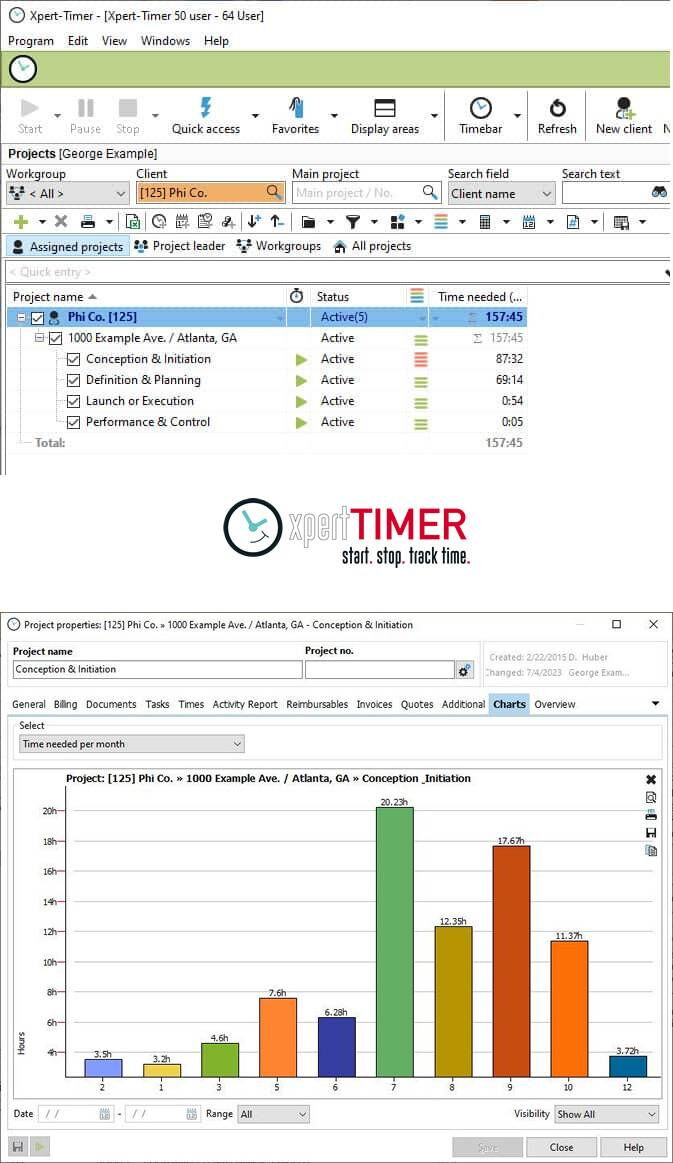Open the Search field Client name dropdown

(502, 194)
